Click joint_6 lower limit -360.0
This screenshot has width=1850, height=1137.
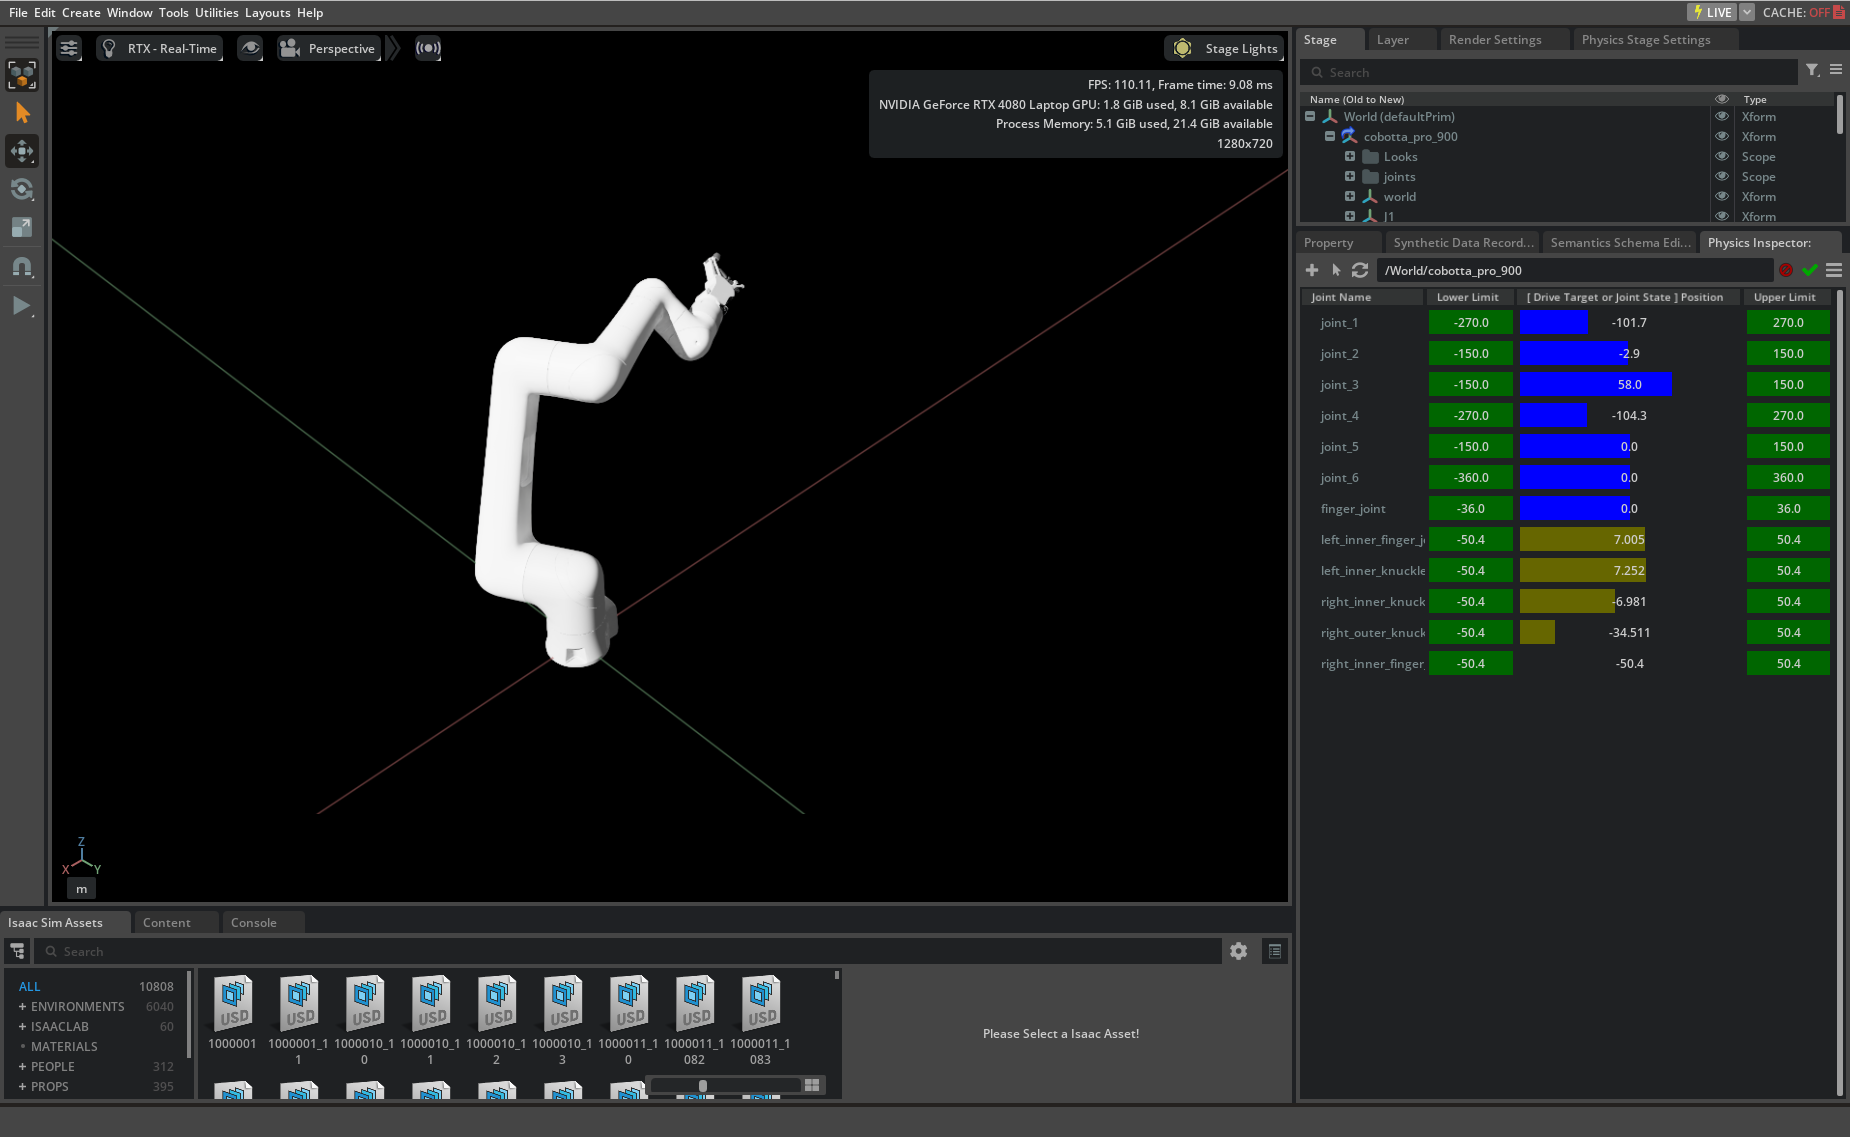(1471, 477)
